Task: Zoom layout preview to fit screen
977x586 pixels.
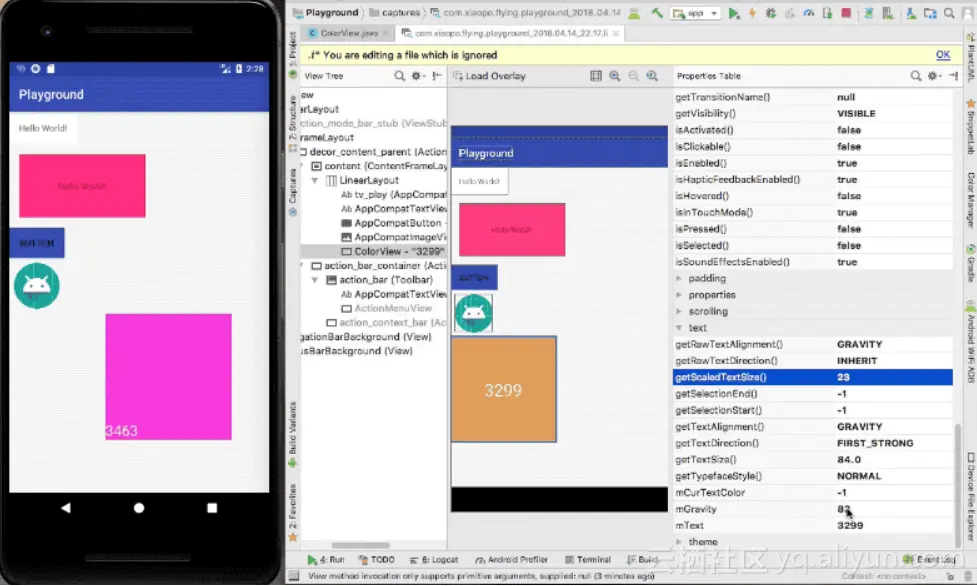Action: [652, 76]
